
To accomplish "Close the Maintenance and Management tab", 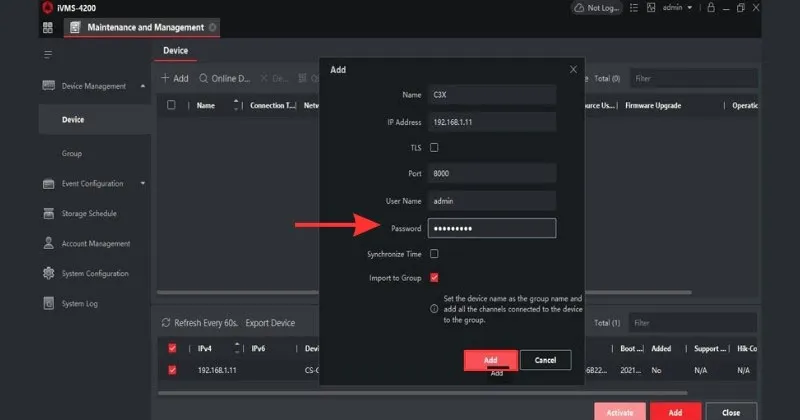I will [x=212, y=28].
